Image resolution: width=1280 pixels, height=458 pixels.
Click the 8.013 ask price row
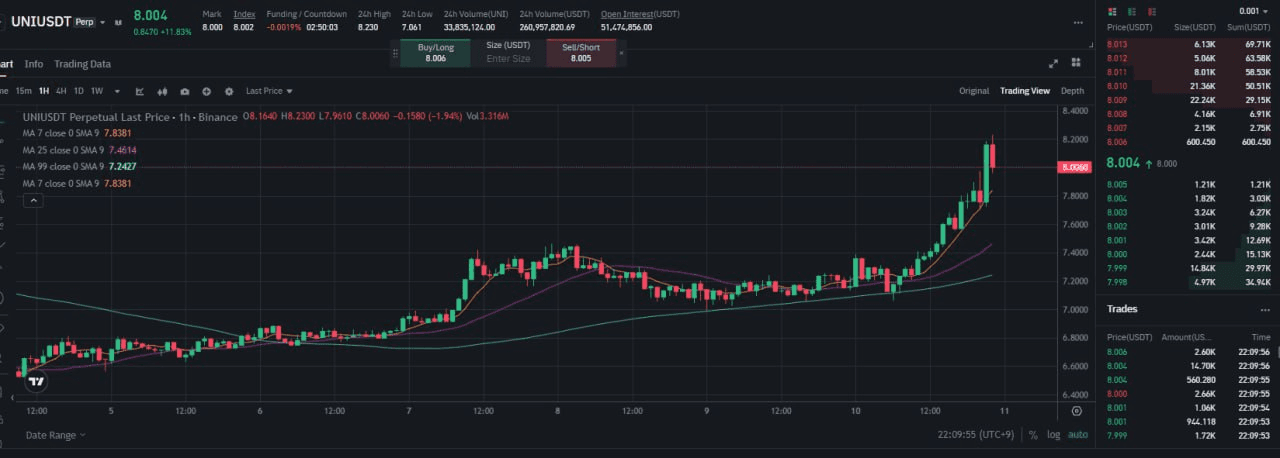coord(1189,45)
